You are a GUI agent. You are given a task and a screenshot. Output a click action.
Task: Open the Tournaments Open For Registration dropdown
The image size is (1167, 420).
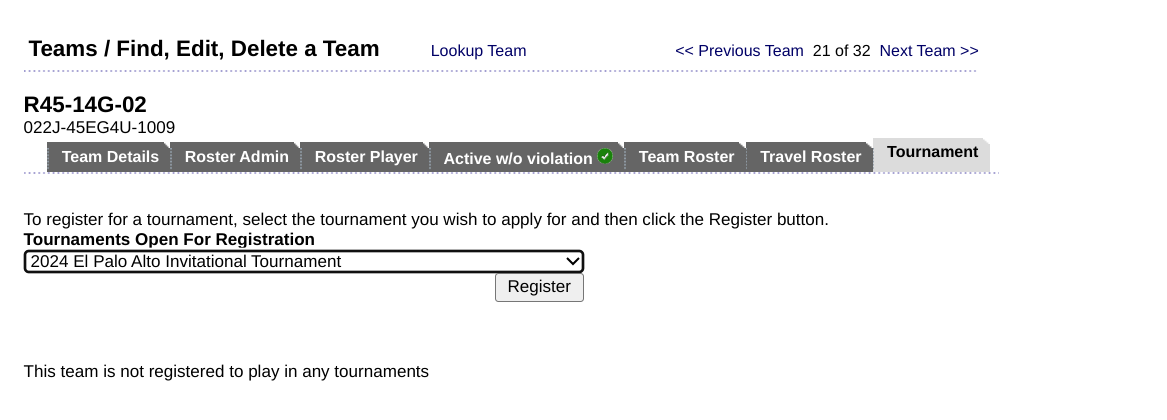click(304, 262)
